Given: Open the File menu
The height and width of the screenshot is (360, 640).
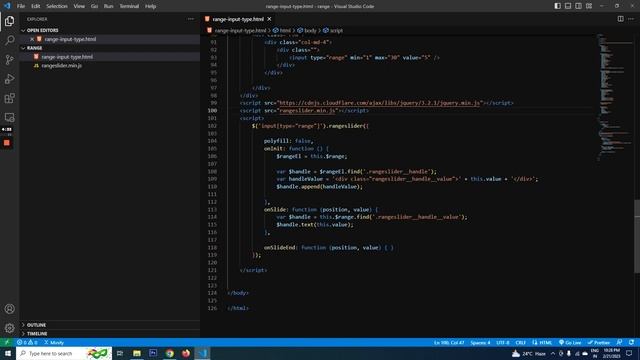Looking at the screenshot, I should pyautogui.click(x=21, y=6).
